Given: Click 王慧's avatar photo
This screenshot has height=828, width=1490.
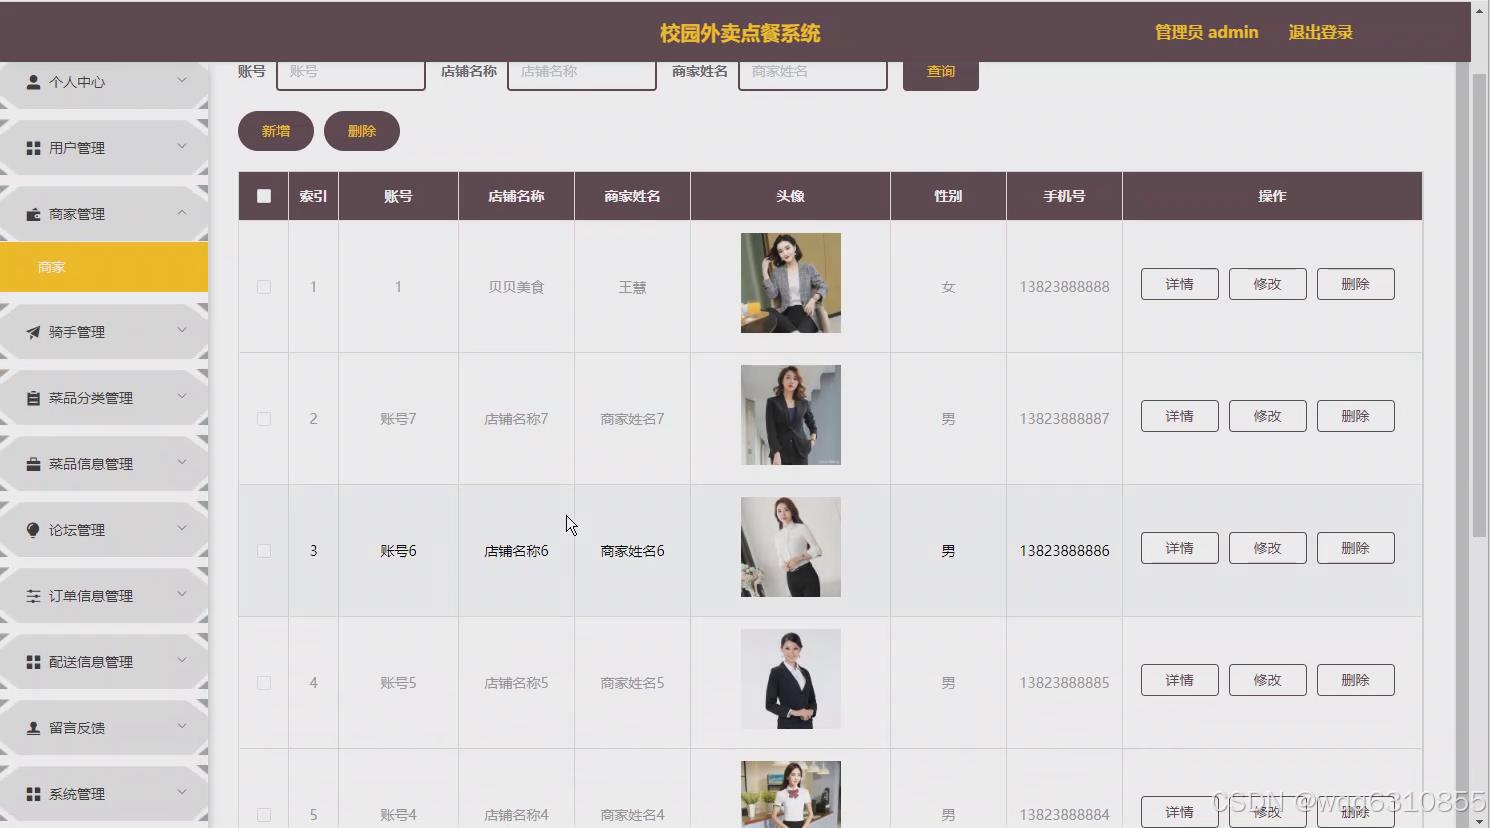Looking at the screenshot, I should coord(791,283).
